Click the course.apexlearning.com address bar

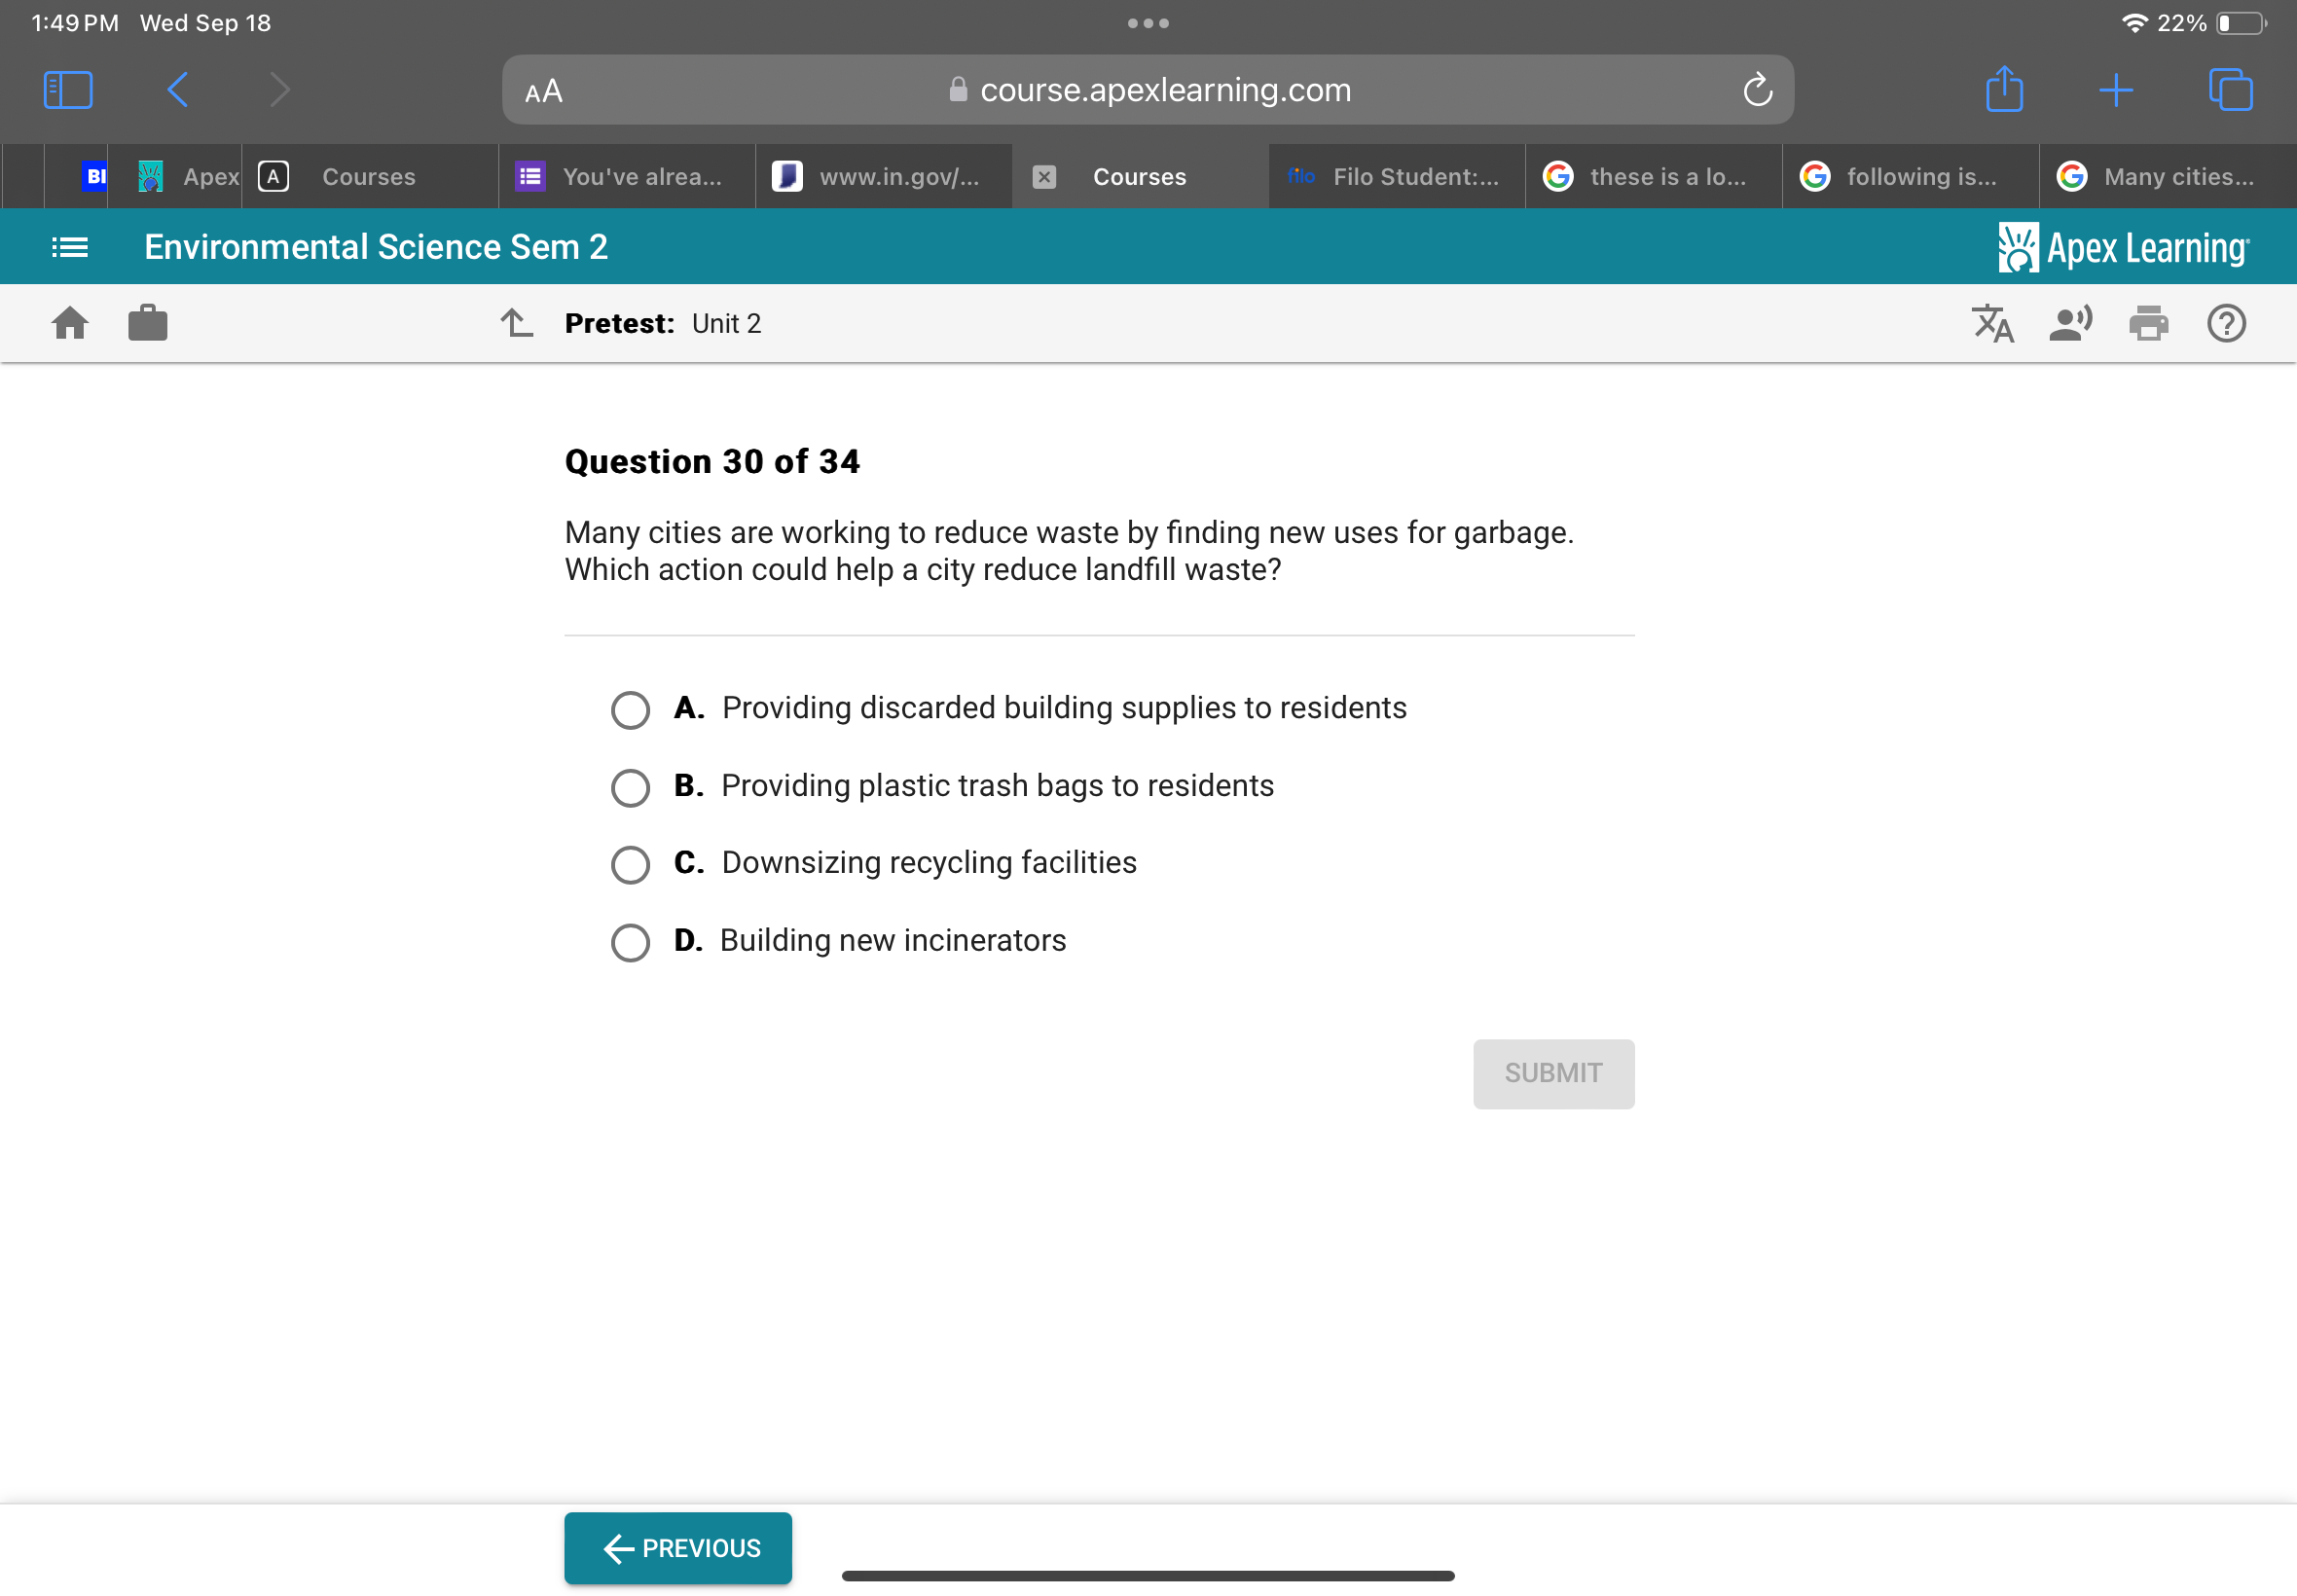(1147, 91)
